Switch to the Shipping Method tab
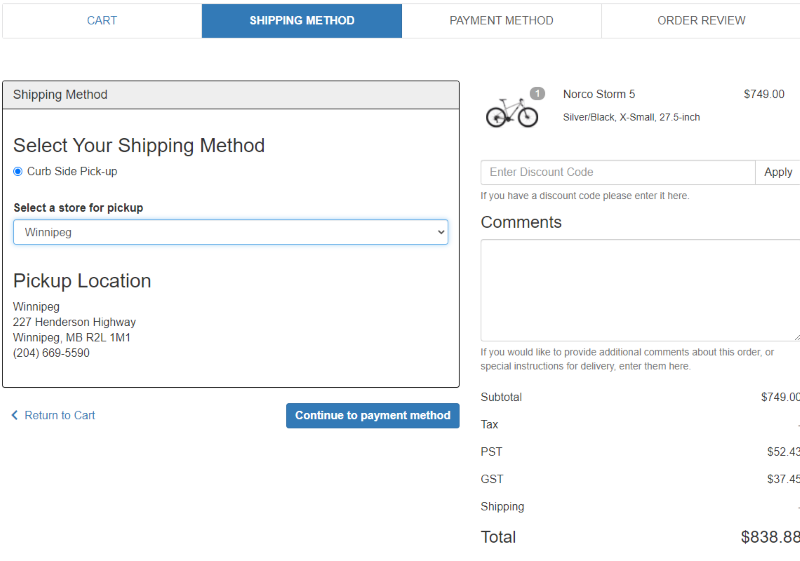 click(x=302, y=21)
